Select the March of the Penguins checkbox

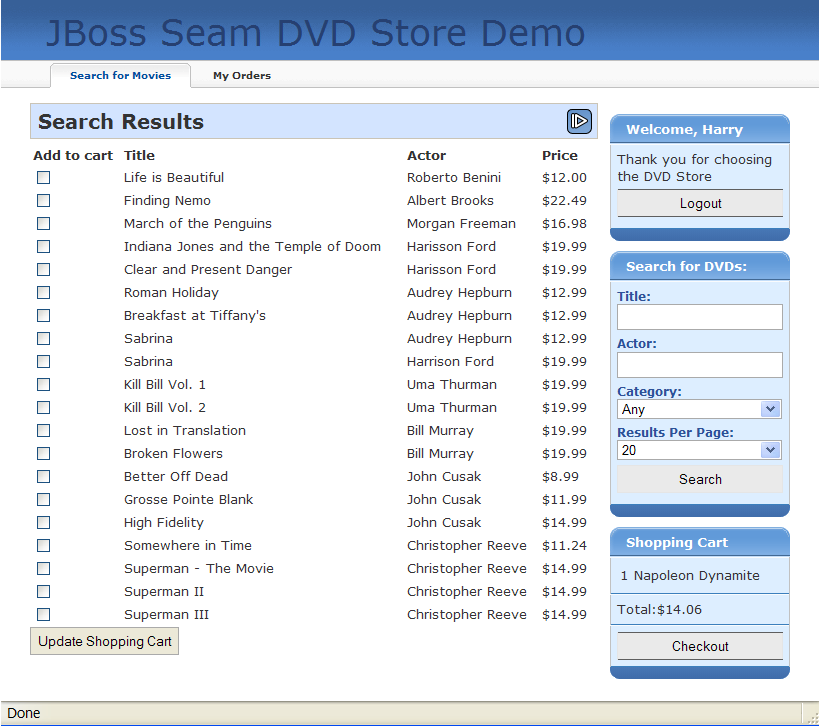click(x=44, y=224)
